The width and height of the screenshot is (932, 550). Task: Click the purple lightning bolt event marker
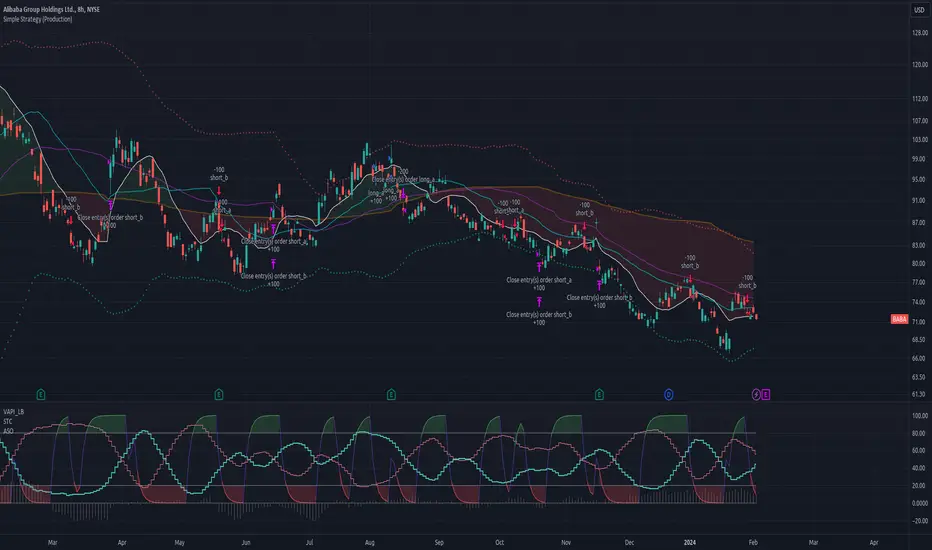point(756,394)
